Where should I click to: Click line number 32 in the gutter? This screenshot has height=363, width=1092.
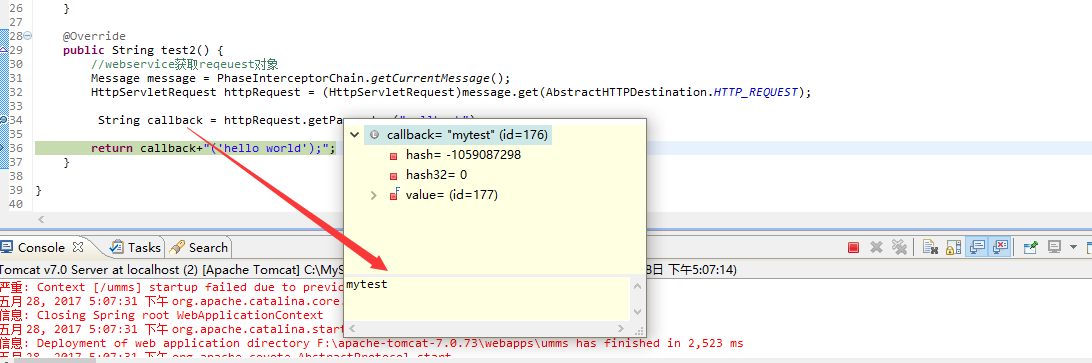tap(16, 92)
